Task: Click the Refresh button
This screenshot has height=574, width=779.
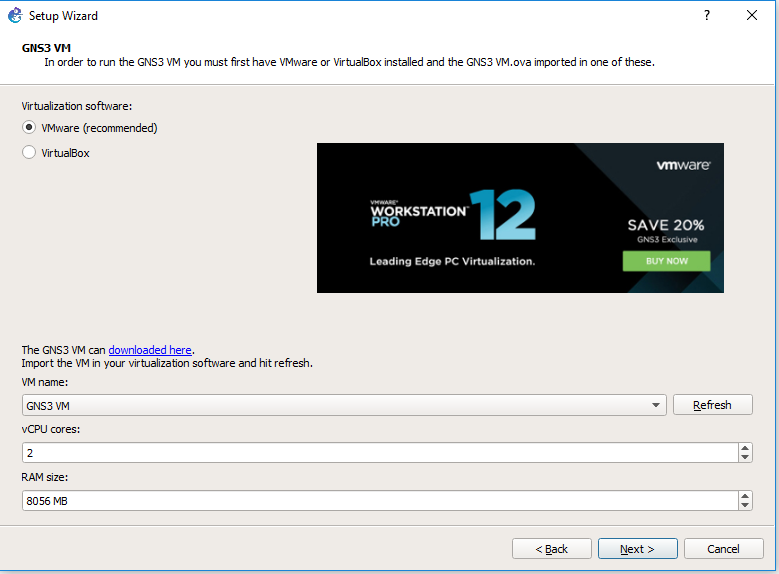Action: [712, 405]
